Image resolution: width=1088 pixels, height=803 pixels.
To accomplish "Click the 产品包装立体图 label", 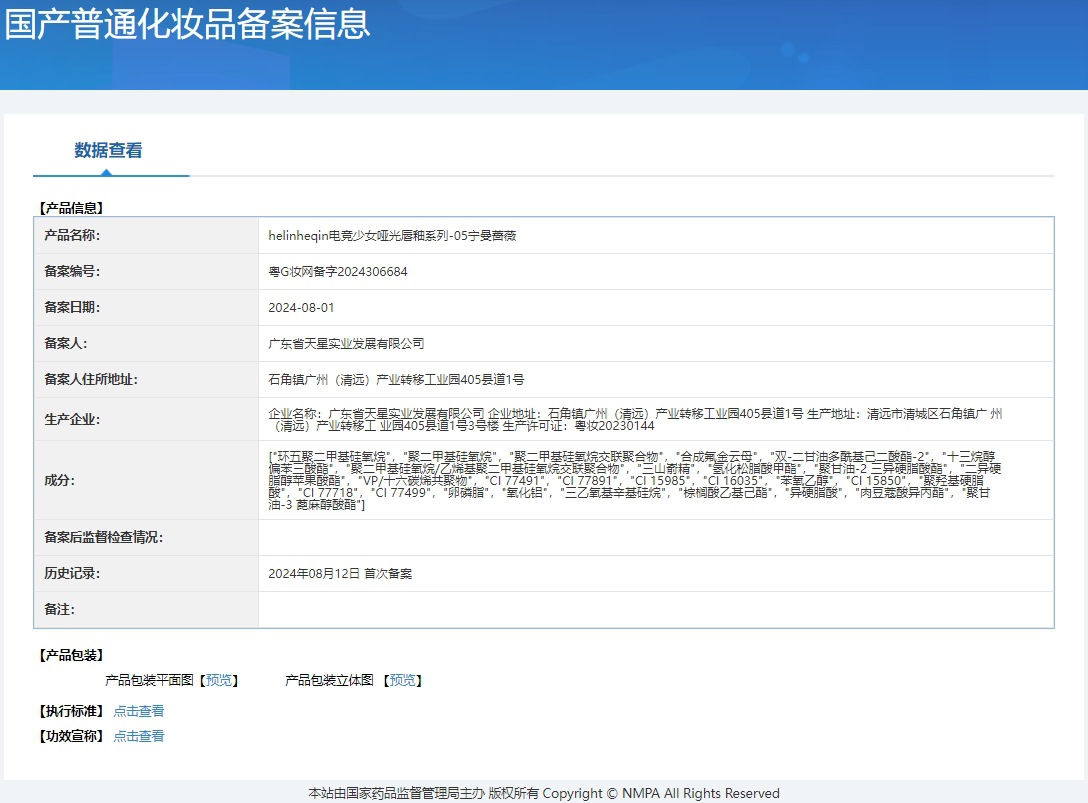I will [330, 680].
